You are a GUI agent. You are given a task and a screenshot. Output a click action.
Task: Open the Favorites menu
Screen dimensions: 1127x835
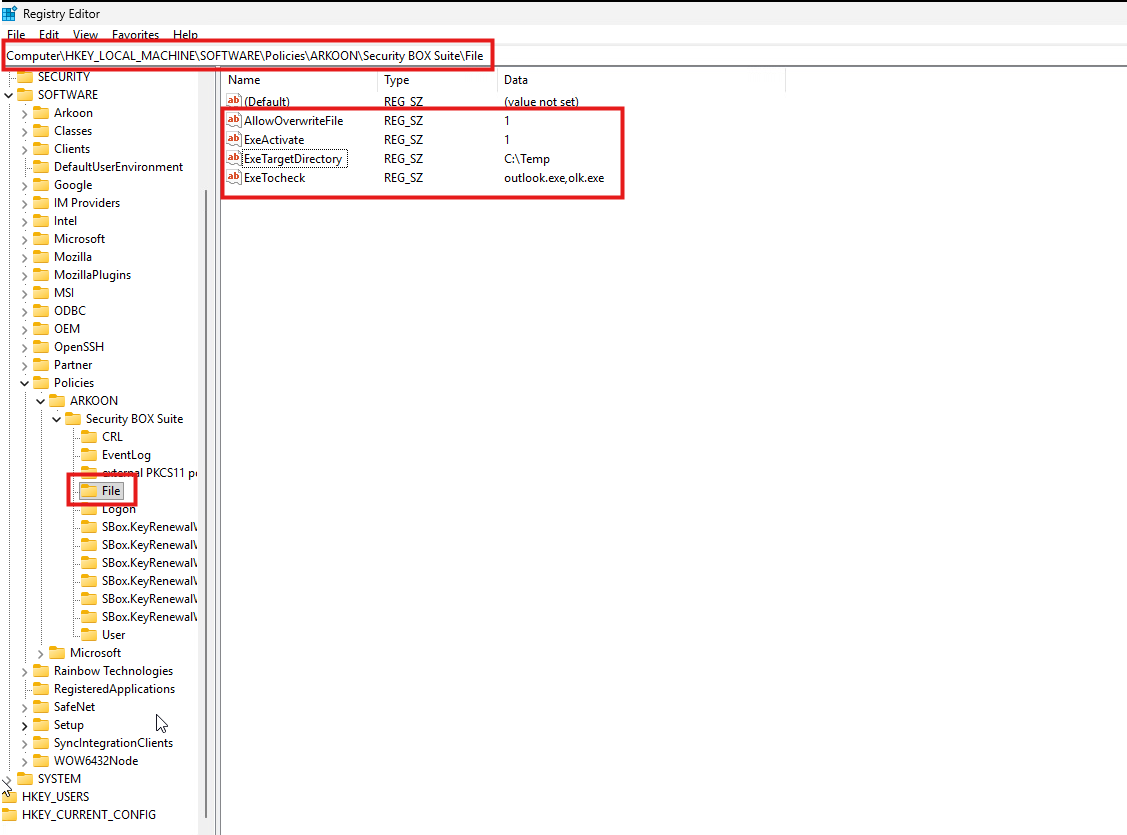pyautogui.click(x=135, y=34)
